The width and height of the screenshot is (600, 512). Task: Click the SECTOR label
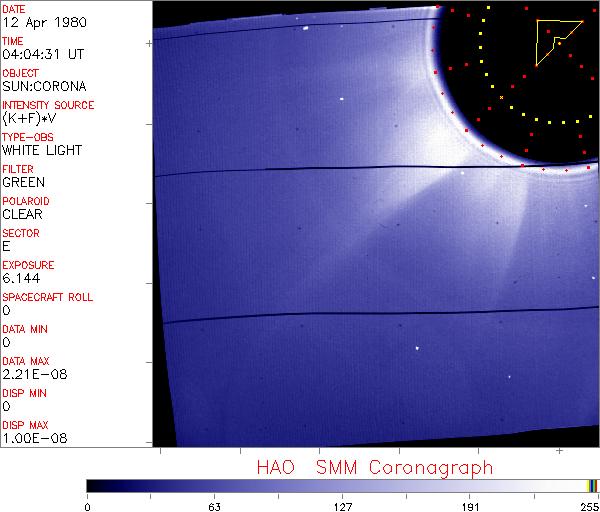point(21,233)
